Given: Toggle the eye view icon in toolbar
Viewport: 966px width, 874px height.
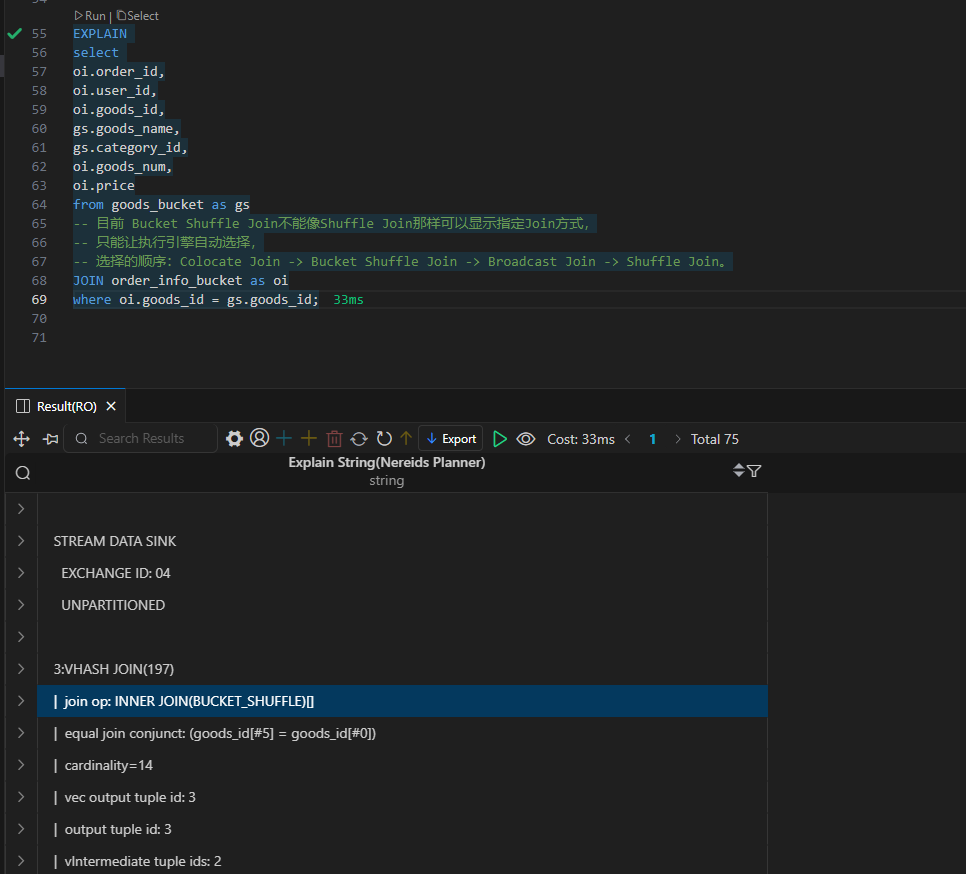Looking at the screenshot, I should pyautogui.click(x=526, y=439).
